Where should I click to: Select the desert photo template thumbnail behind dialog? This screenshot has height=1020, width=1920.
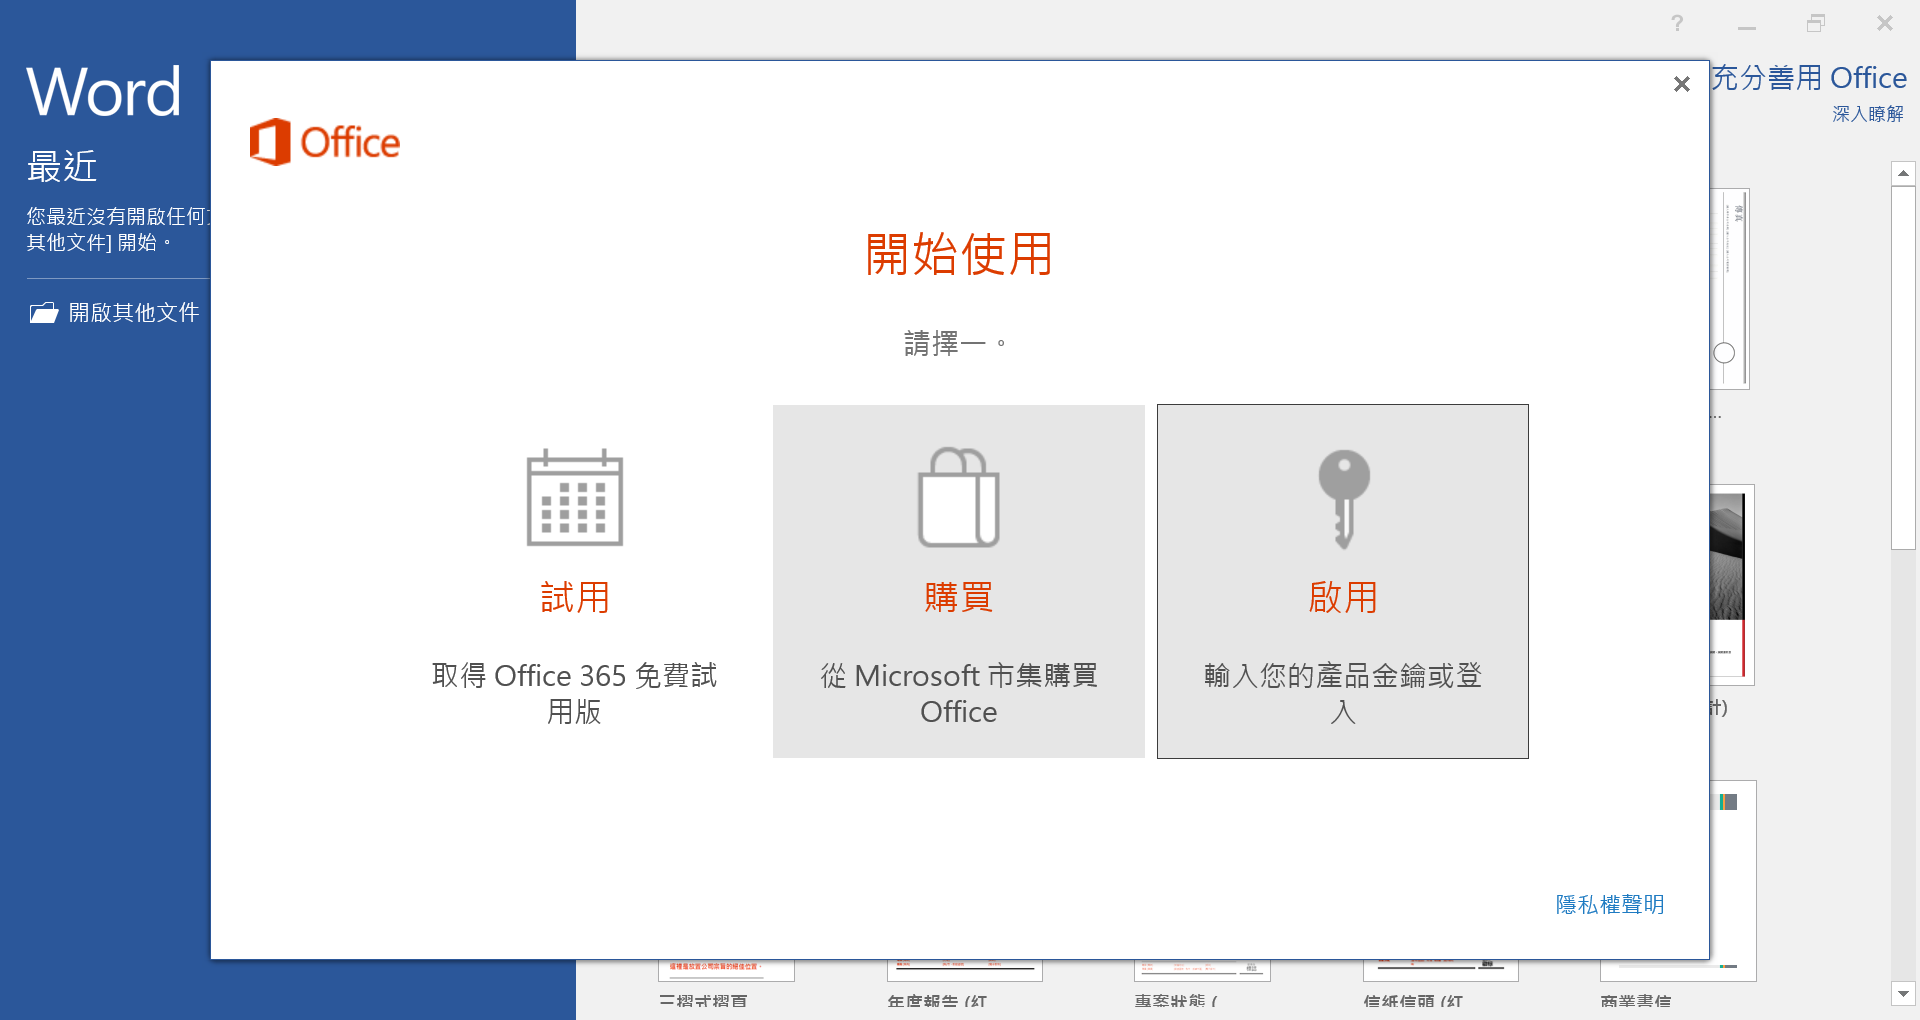pos(1730,584)
